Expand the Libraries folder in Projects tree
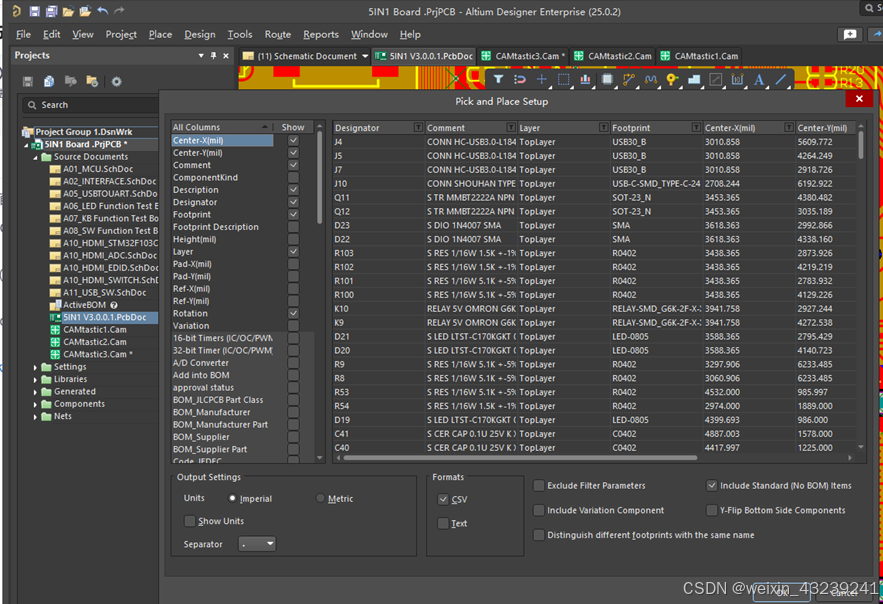 tap(35, 379)
